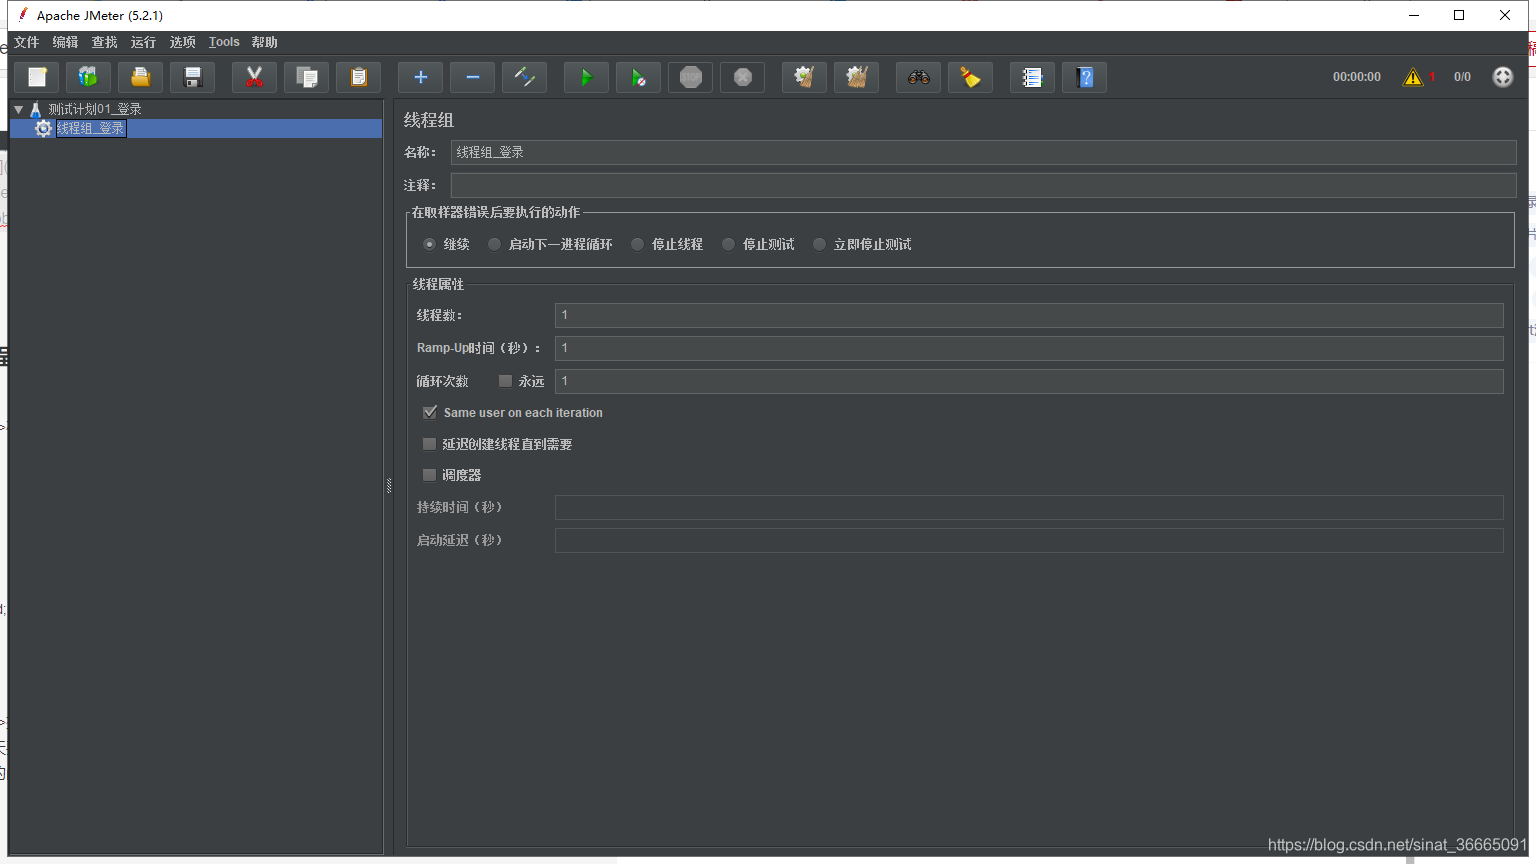Click the 00:00:00 elapsed timer
The image size is (1536, 864).
(x=1356, y=77)
